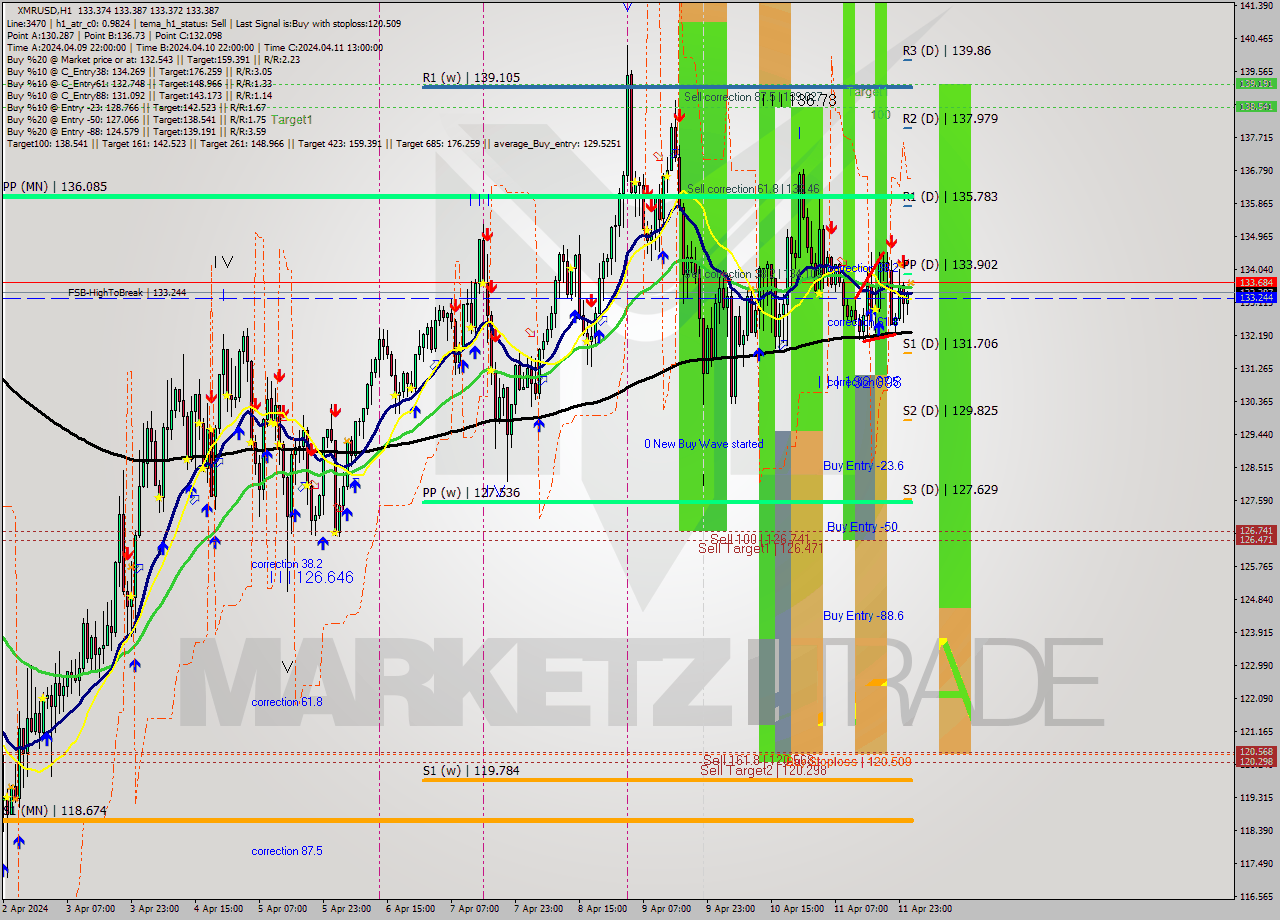Image resolution: width=1280 pixels, height=920 pixels.
Task: Click the '11 Apr 23:00' time axis label
Action: pos(925,909)
